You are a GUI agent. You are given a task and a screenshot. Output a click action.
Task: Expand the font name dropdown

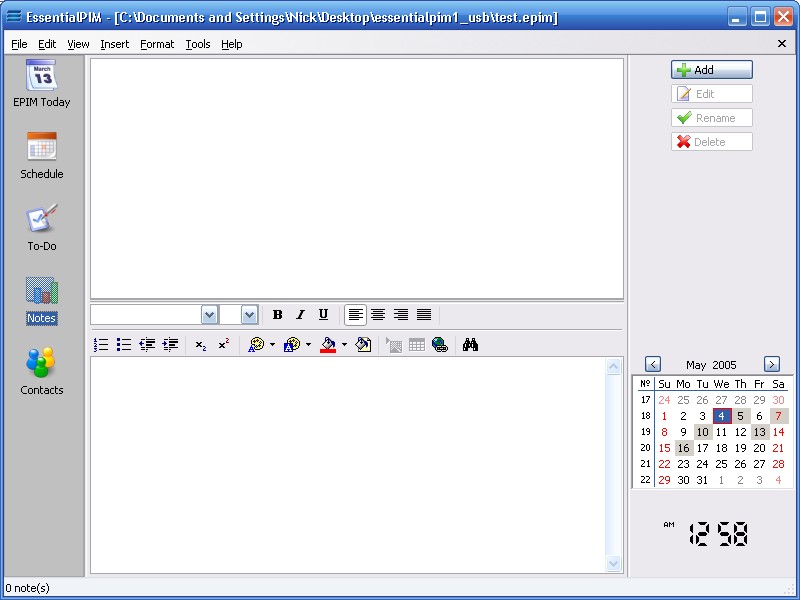[x=209, y=315]
